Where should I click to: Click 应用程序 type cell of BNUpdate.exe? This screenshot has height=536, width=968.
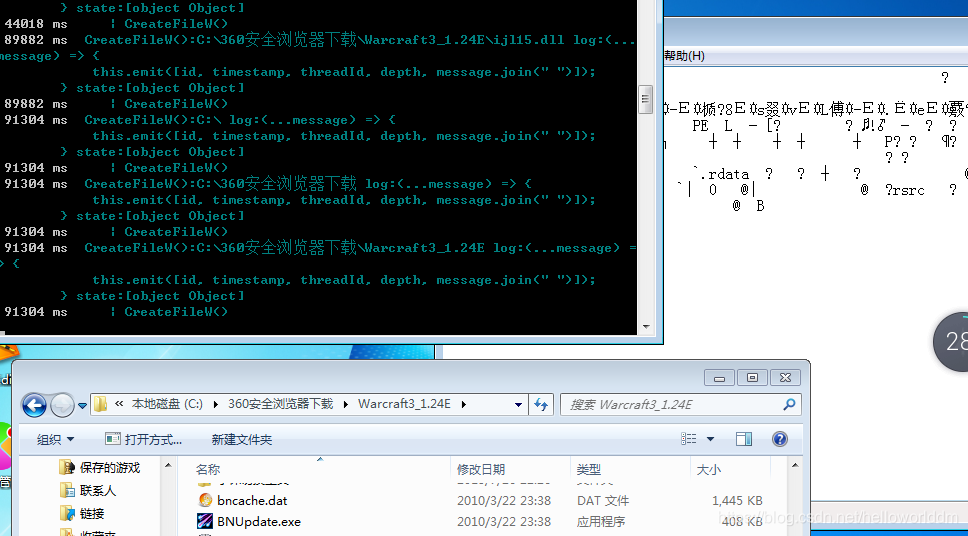tap(601, 522)
